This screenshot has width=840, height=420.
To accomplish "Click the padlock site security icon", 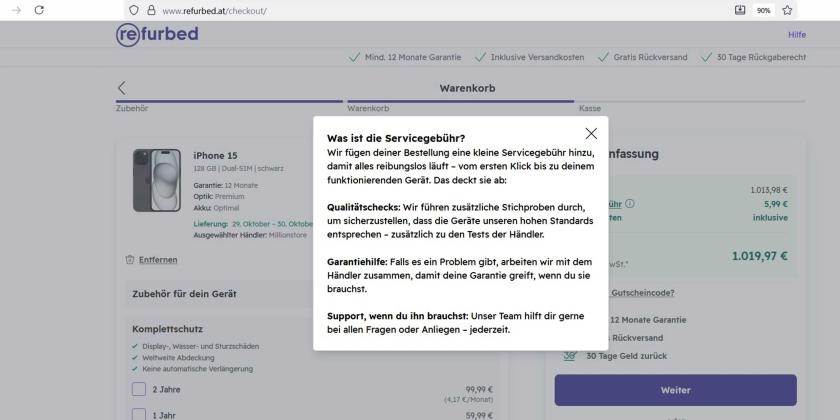I will 151,10.
